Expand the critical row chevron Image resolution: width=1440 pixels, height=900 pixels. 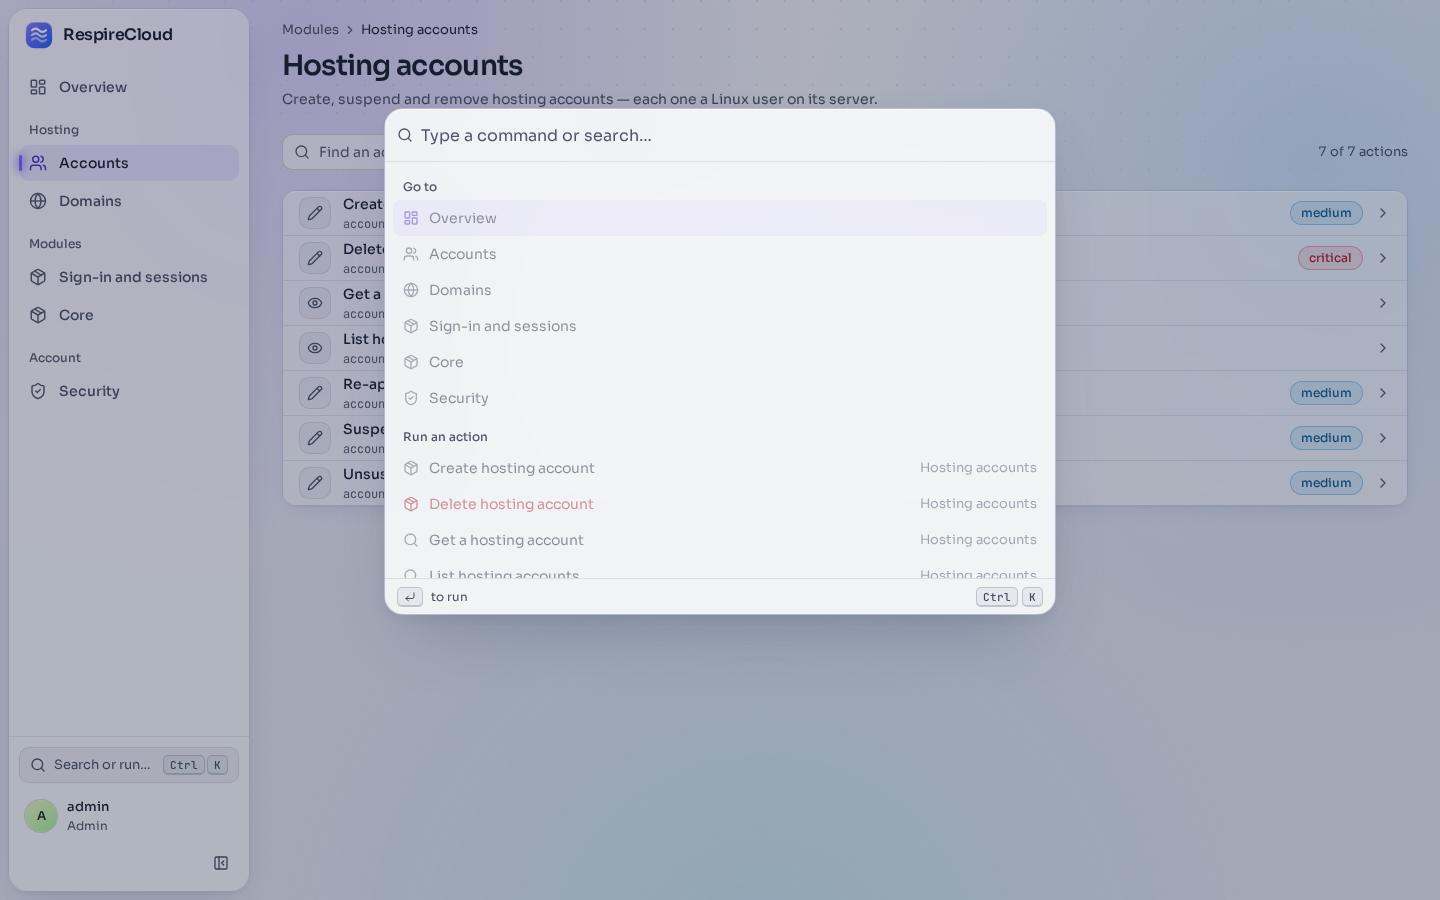point(1383,258)
